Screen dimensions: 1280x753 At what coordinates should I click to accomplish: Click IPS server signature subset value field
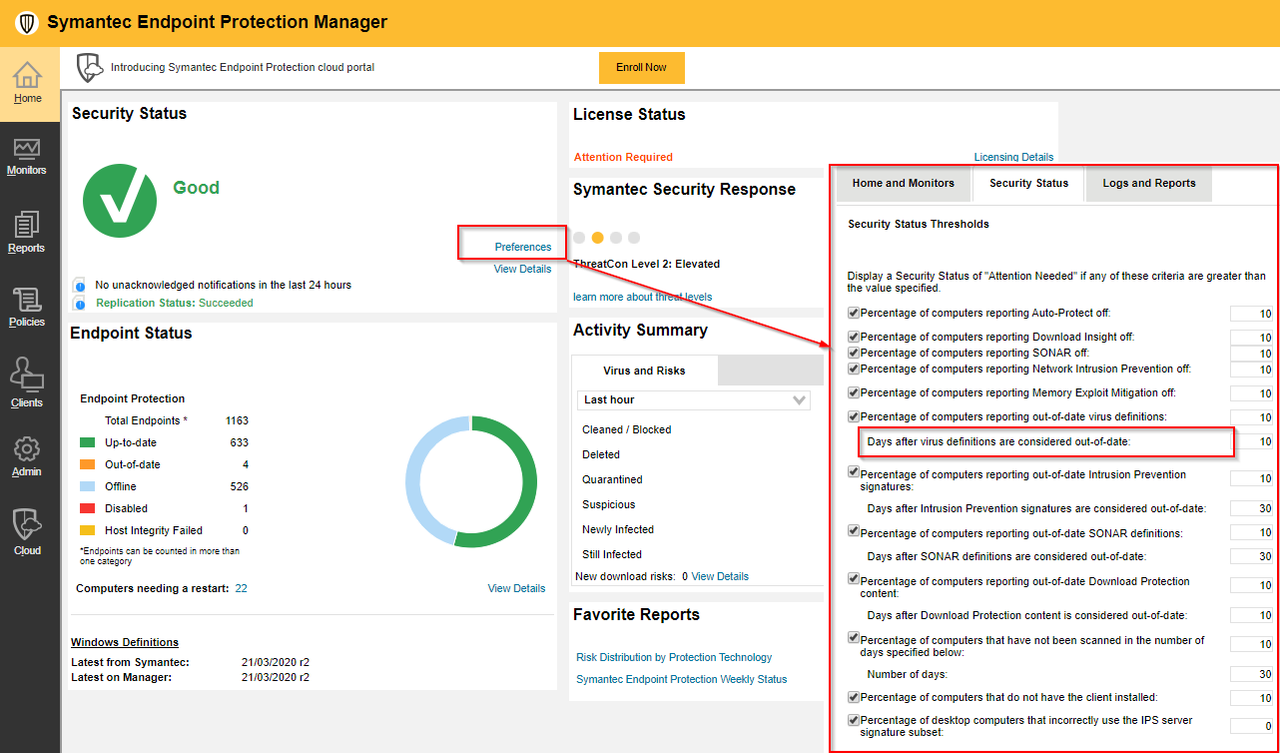click(x=1251, y=726)
